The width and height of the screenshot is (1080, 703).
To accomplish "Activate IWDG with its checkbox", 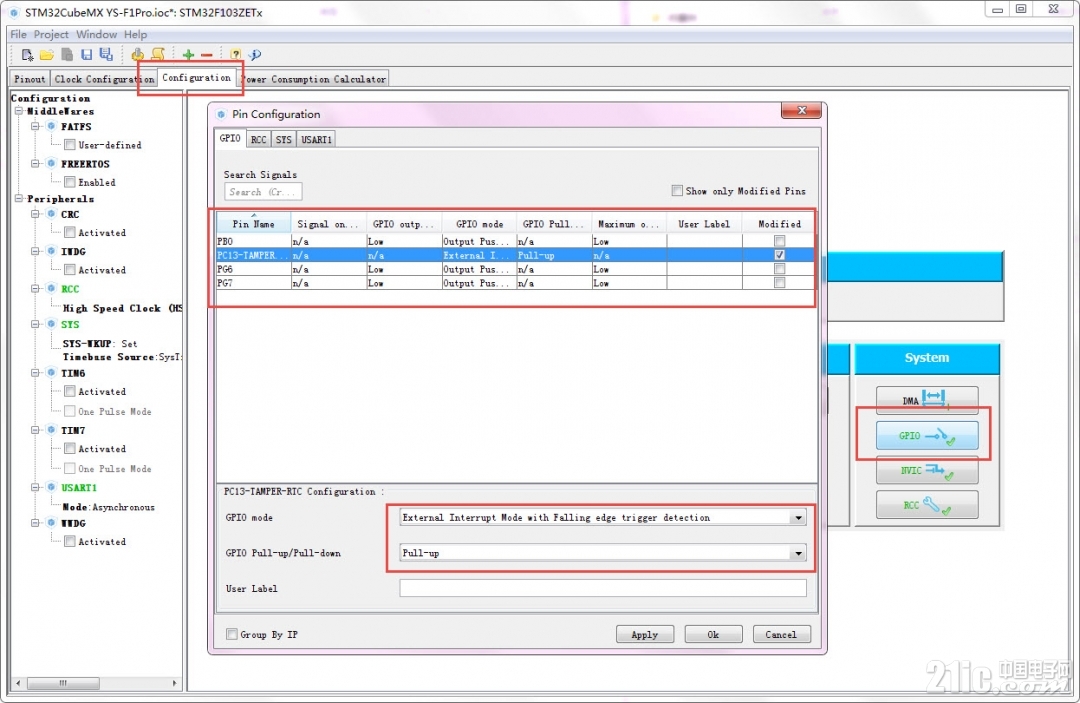I will click(x=70, y=269).
